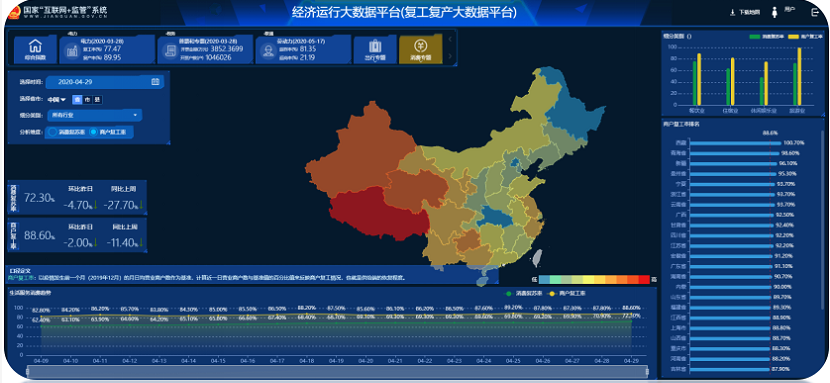The width and height of the screenshot is (830, 383).
Task: Select the 商户复工率 radio button
Action: click(x=94, y=132)
